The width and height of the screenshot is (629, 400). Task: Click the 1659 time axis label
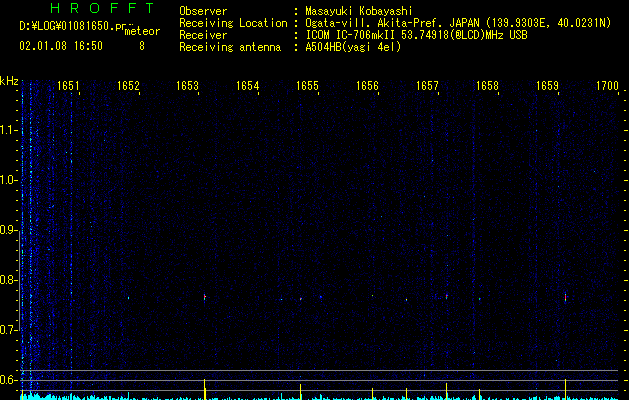547,86
